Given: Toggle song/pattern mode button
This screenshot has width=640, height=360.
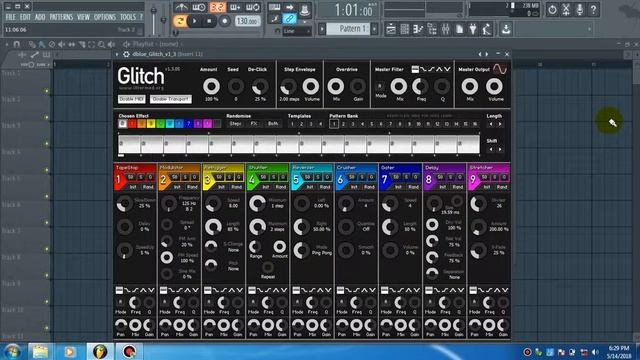Looking at the screenshot, I should coord(179,21).
